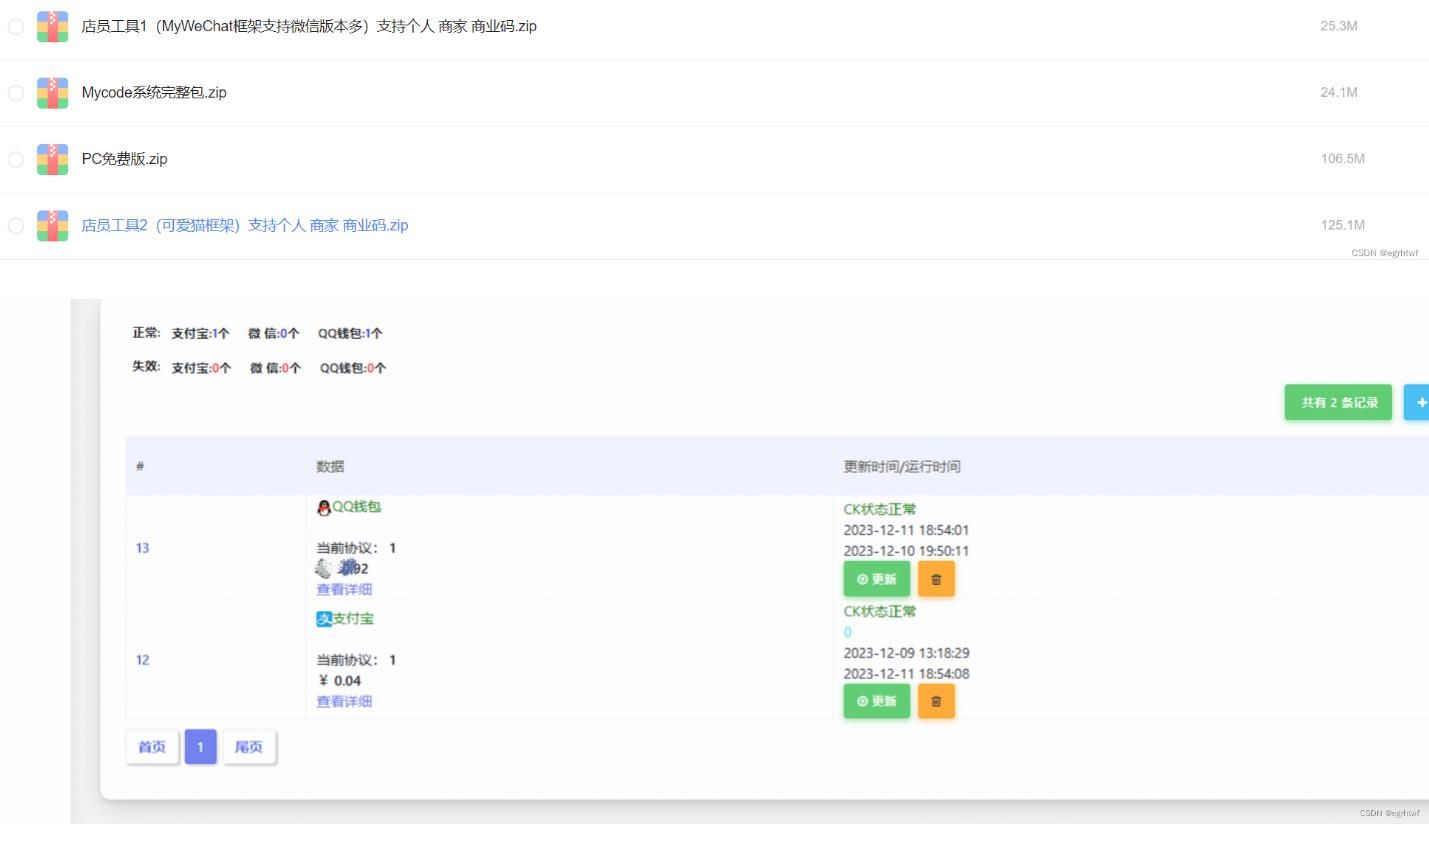Go to 首页 in the pagination
Screen dimensions: 1429x850
pos(151,746)
